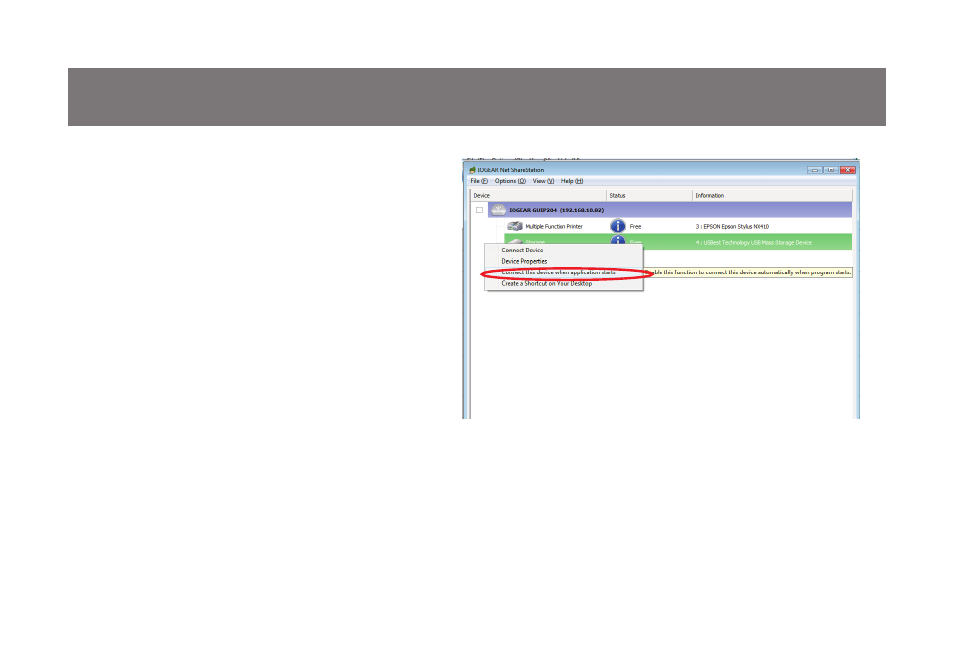Viewport: 954px width, 664px height.
Task: Click the USBest Technology USB Mass Storage Device text
Action: pyautogui.click(x=753, y=242)
